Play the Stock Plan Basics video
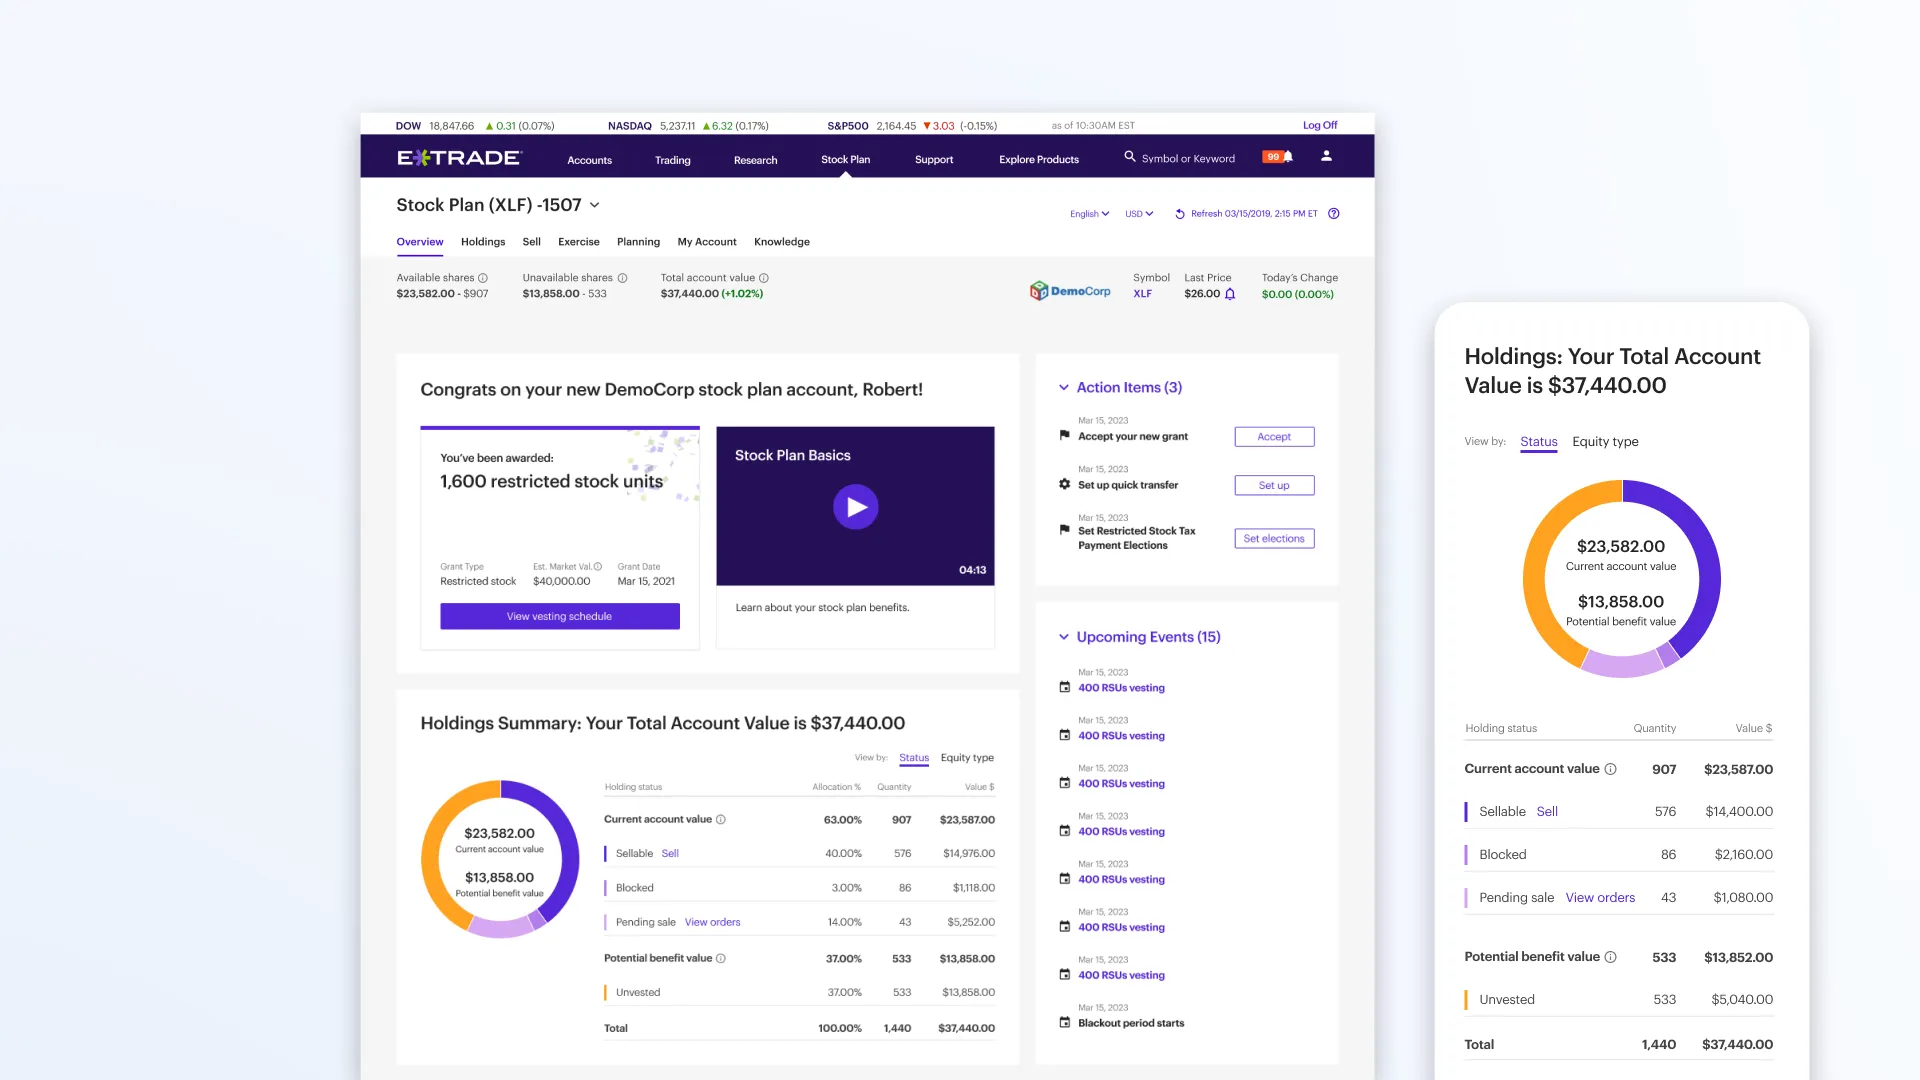 coord(855,506)
